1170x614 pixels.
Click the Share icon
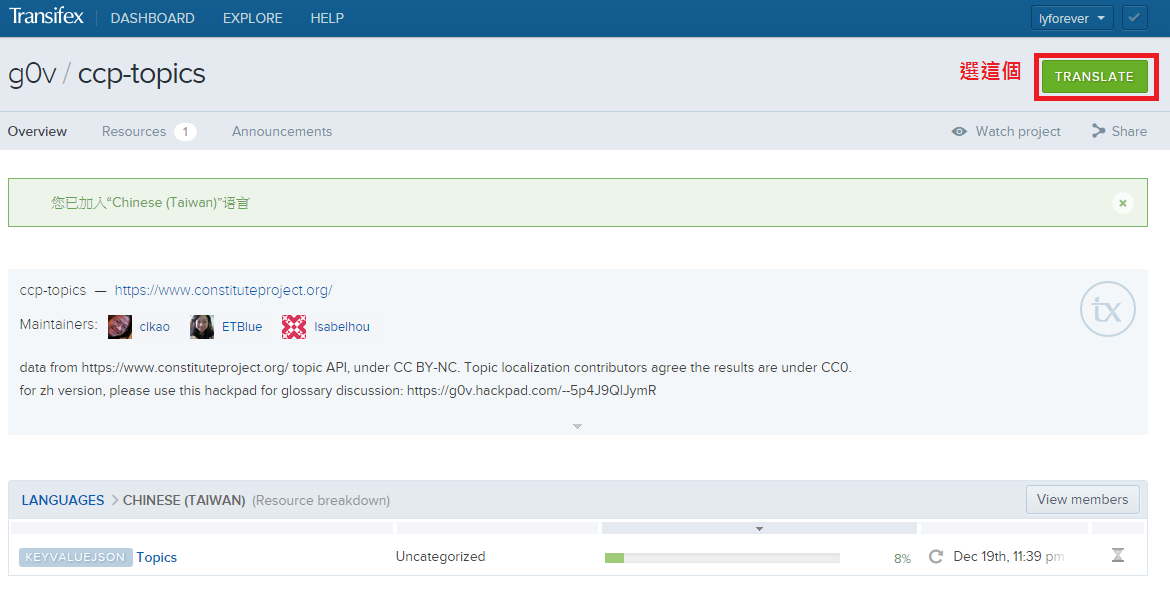pyautogui.click(x=1099, y=131)
